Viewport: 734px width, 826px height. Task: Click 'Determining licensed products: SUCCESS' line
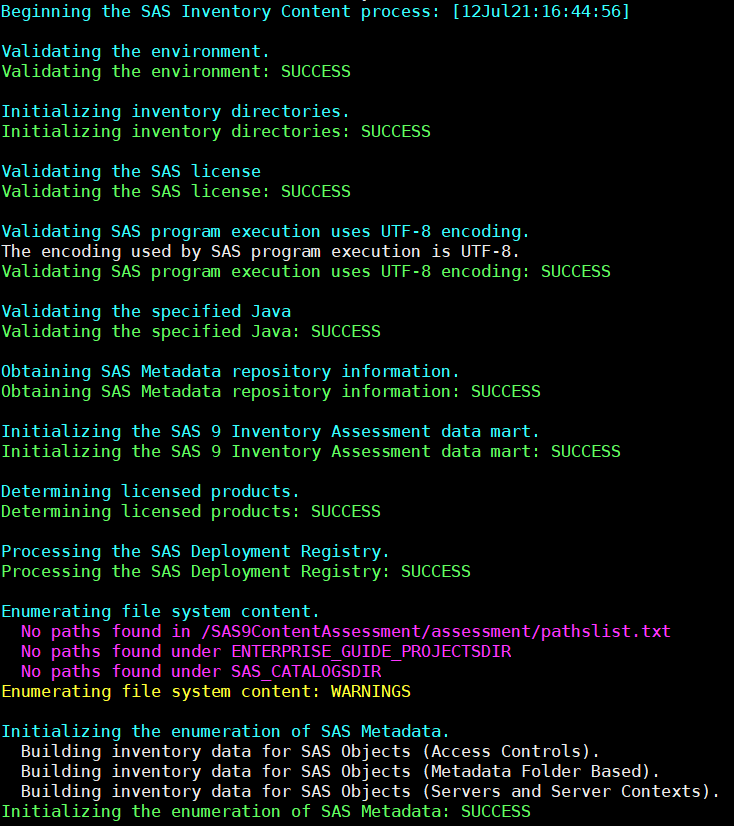[x=191, y=512]
